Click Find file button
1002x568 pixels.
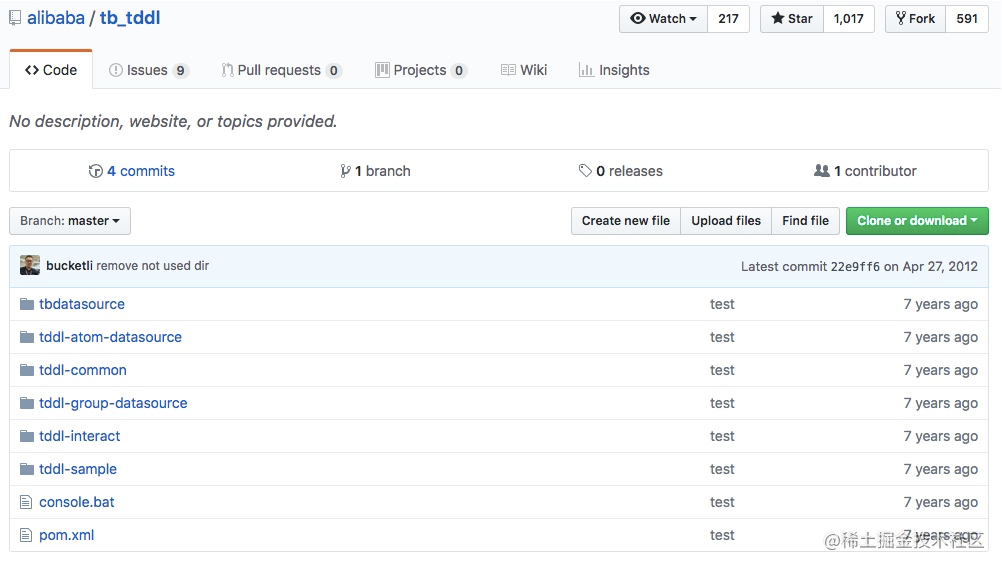[805, 220]
